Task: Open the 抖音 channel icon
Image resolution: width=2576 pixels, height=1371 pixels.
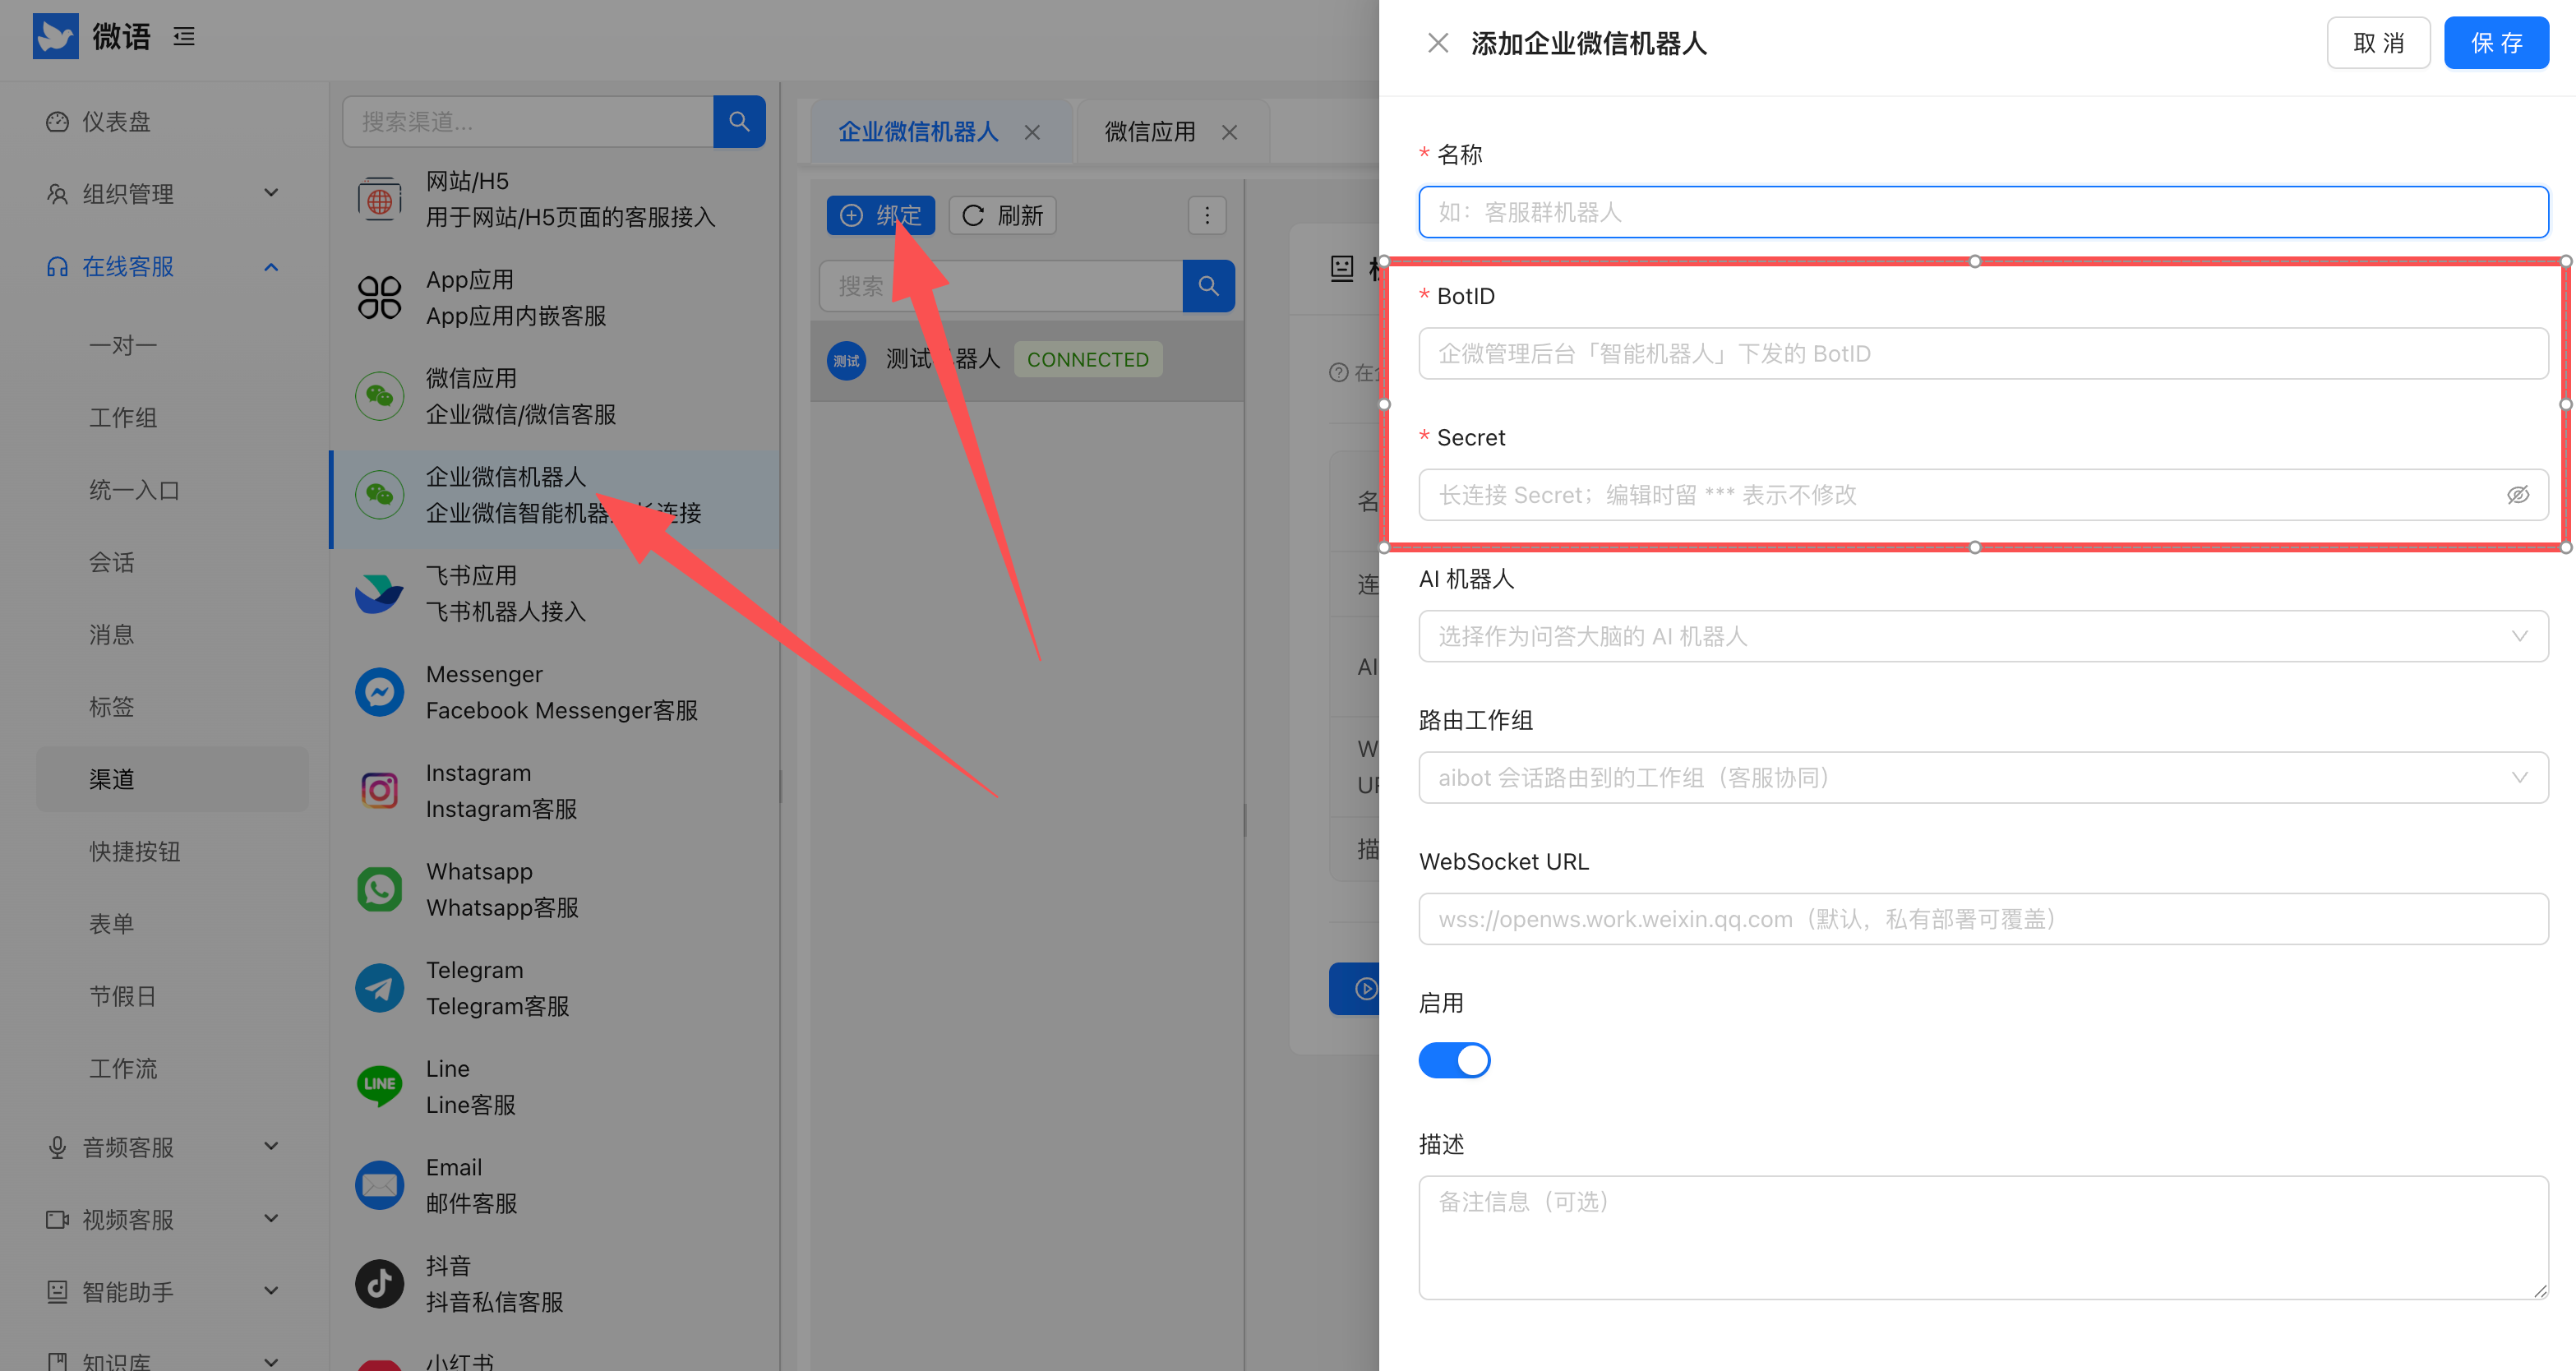Action: click(x=380, y=1284)
